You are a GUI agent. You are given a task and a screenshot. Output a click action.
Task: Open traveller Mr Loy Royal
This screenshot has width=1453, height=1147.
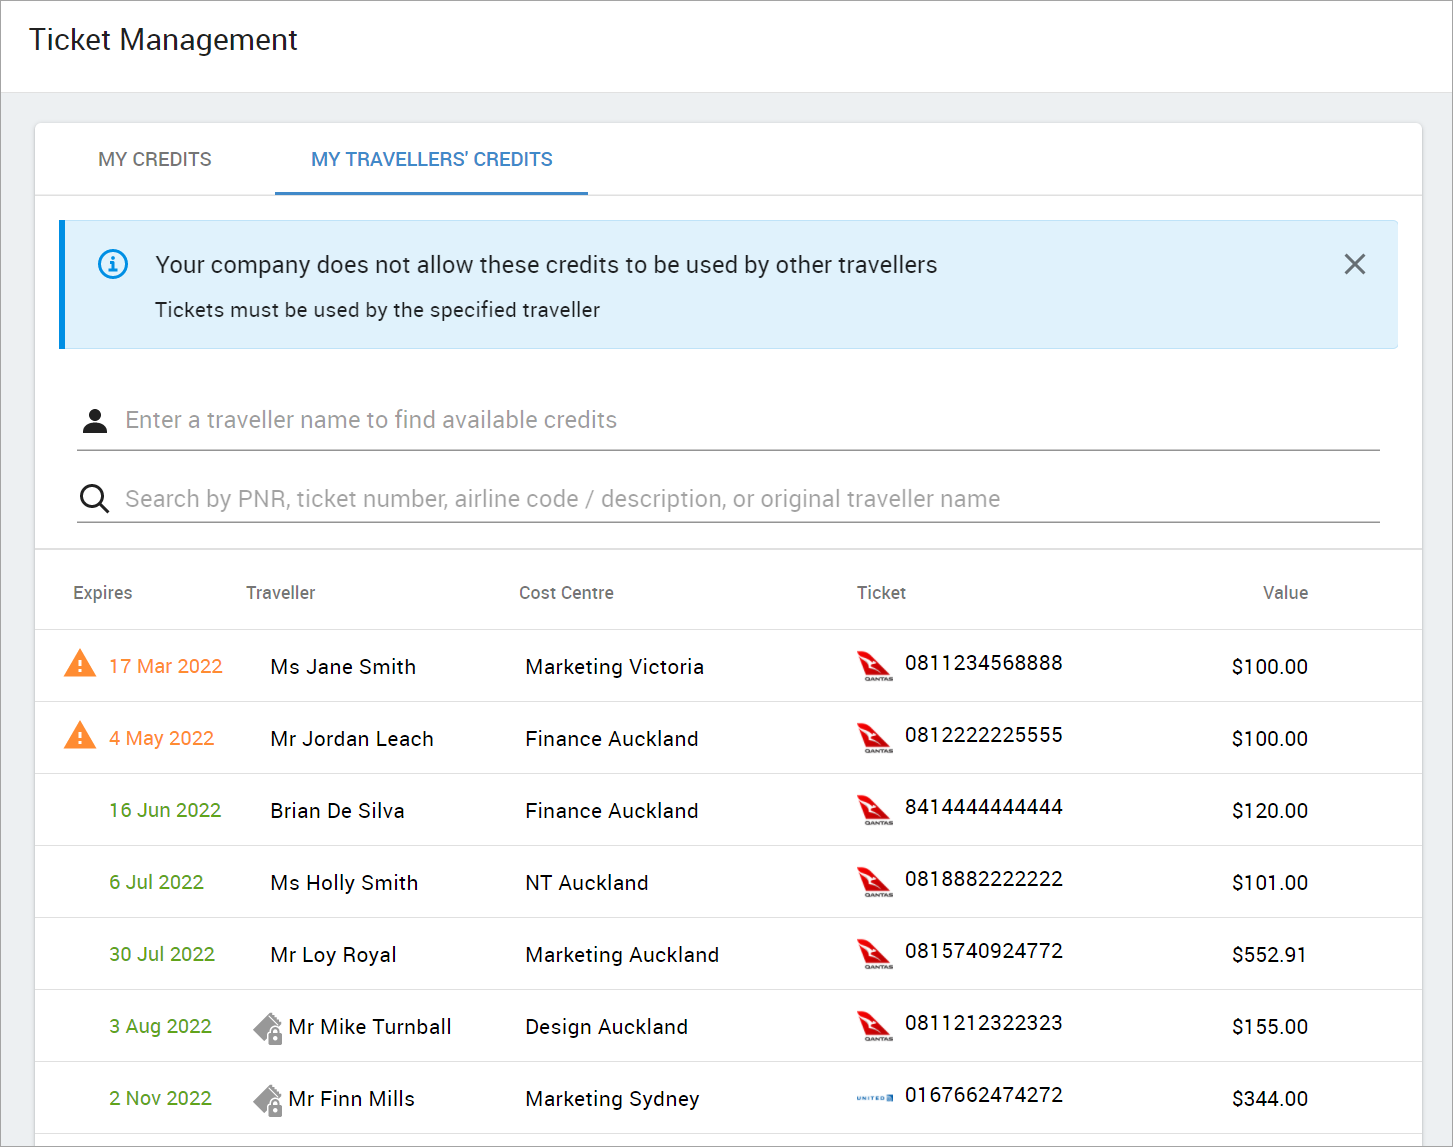333,955
